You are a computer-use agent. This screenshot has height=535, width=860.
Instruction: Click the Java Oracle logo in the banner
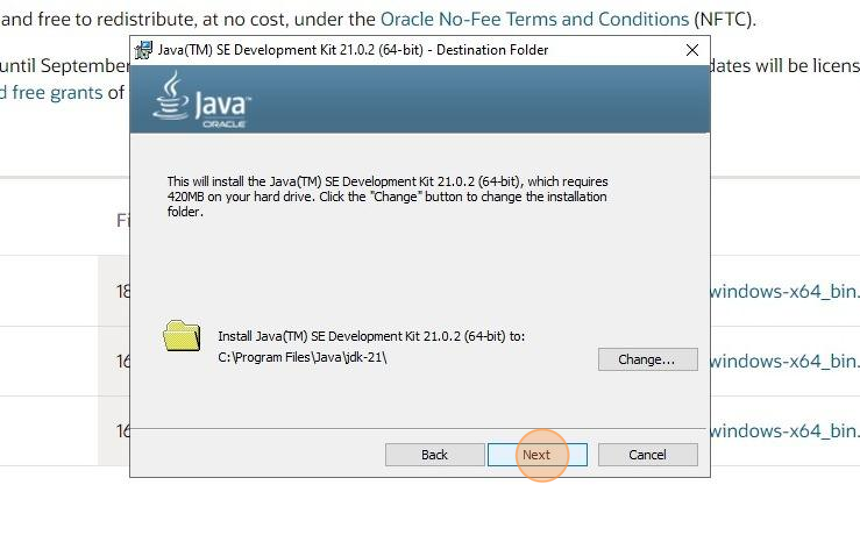201,99
